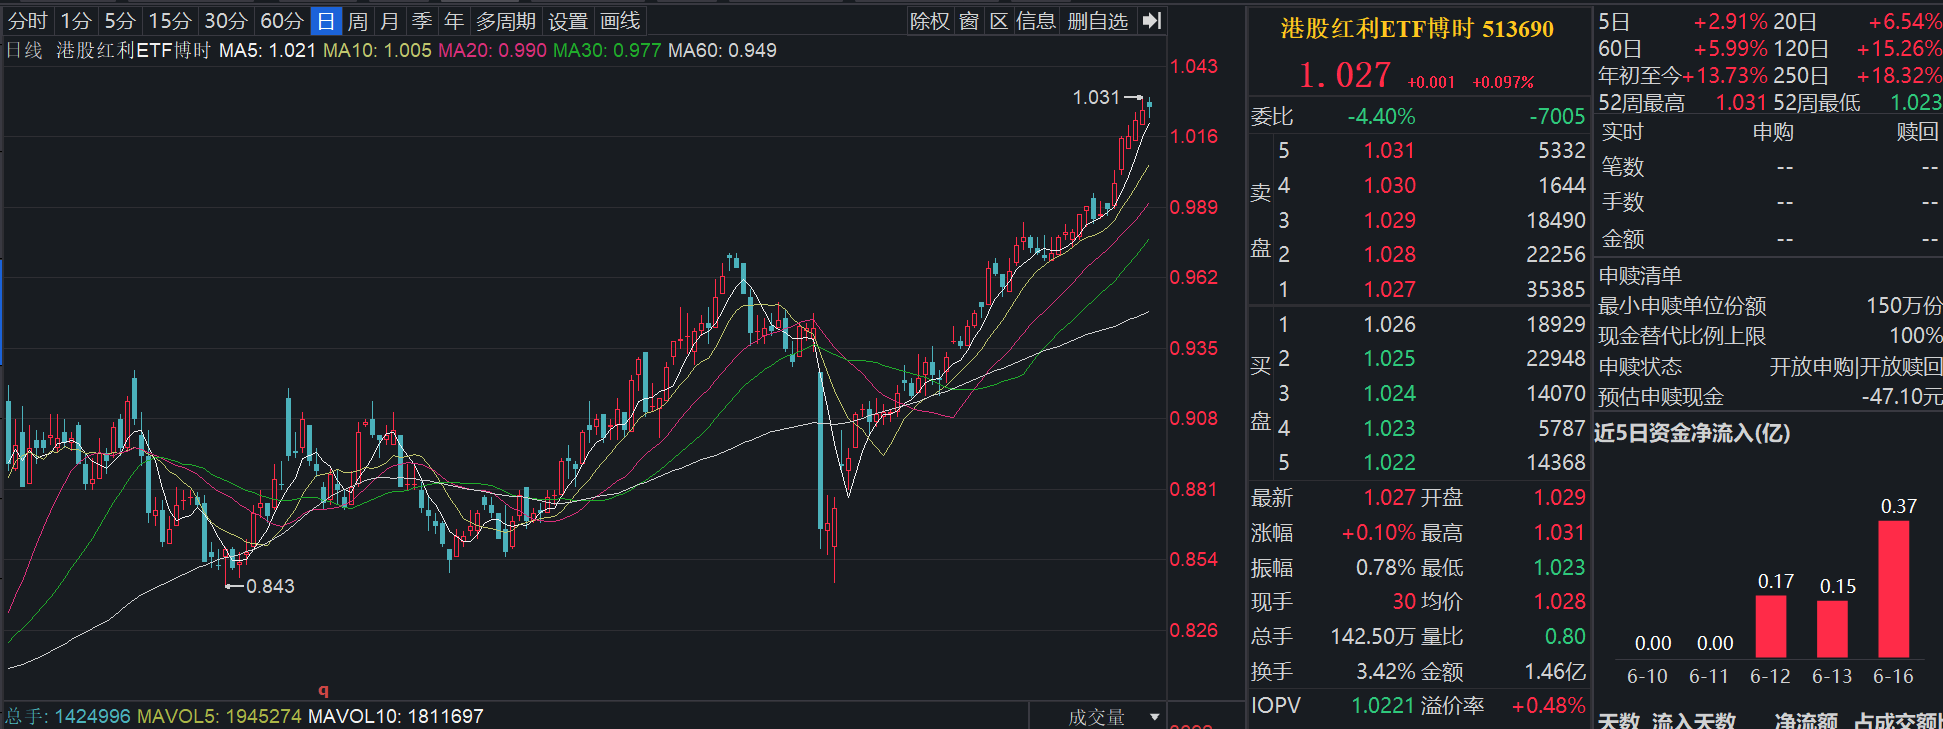Image resolution: width=1943 pixels, height=729 pixels.
Task: Click the red q marker under chart
Action: point(323,690)
